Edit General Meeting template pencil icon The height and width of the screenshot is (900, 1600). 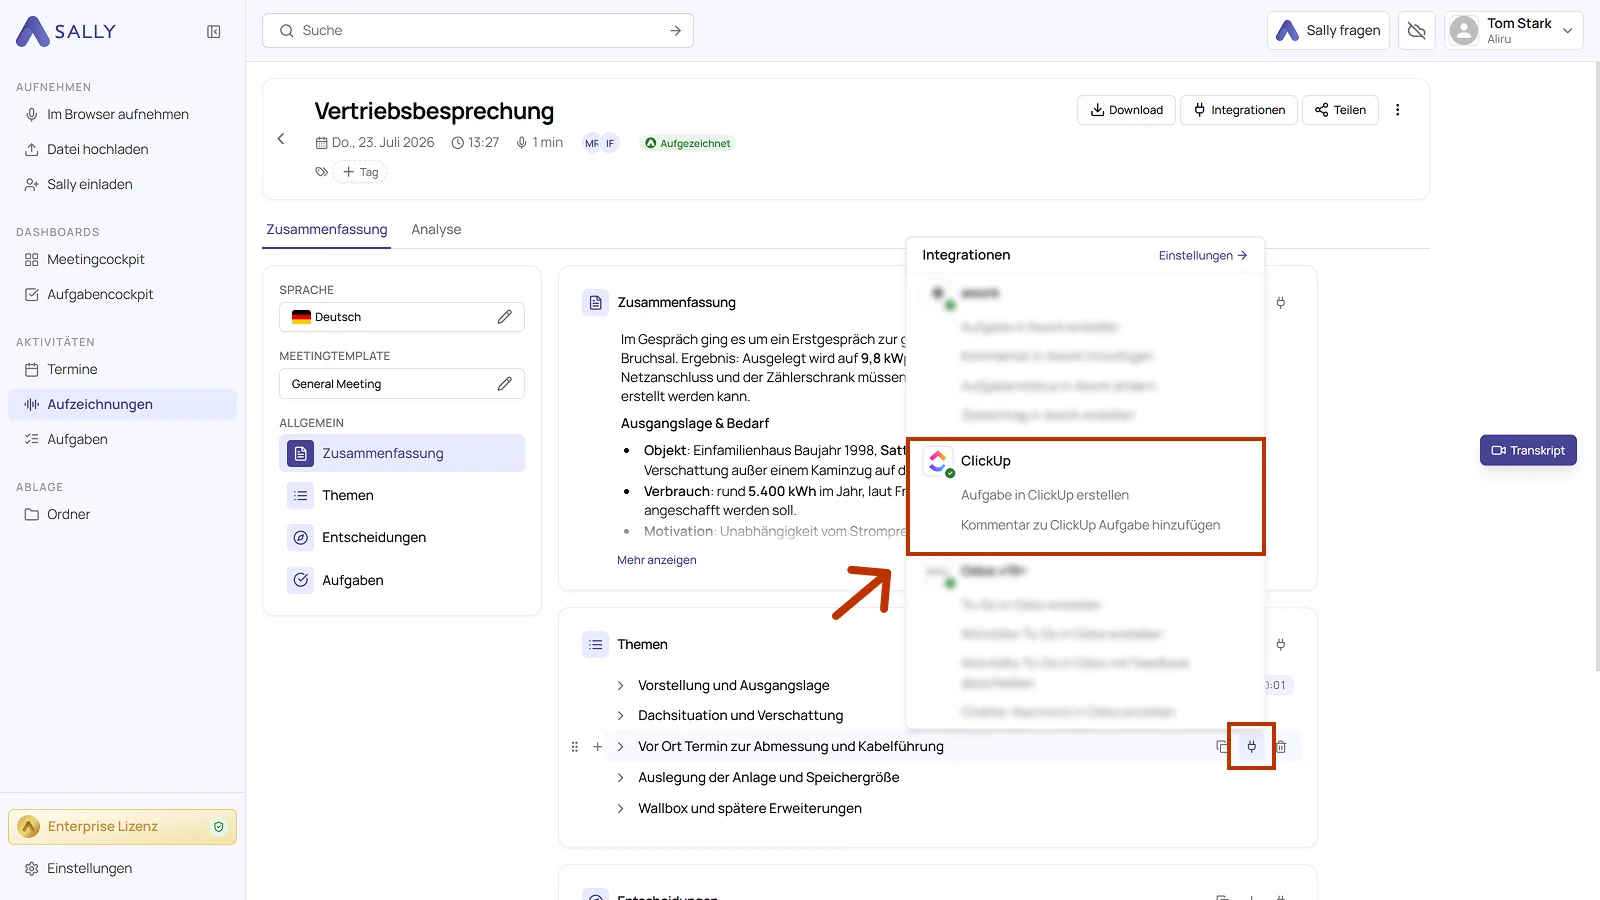[505, 384]
